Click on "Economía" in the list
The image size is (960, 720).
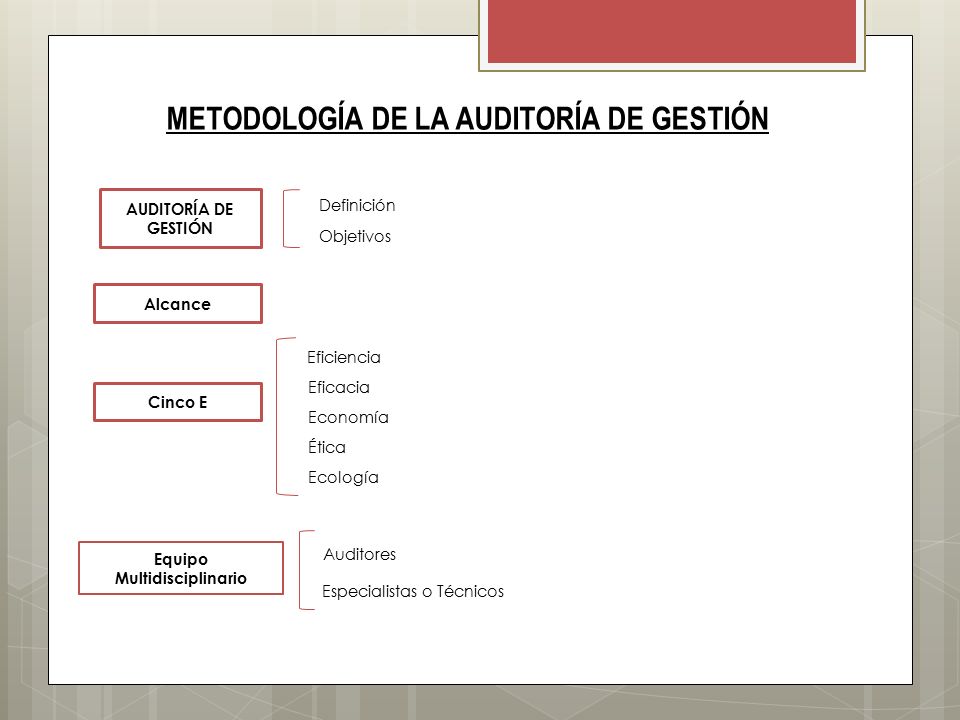point(348,418)
